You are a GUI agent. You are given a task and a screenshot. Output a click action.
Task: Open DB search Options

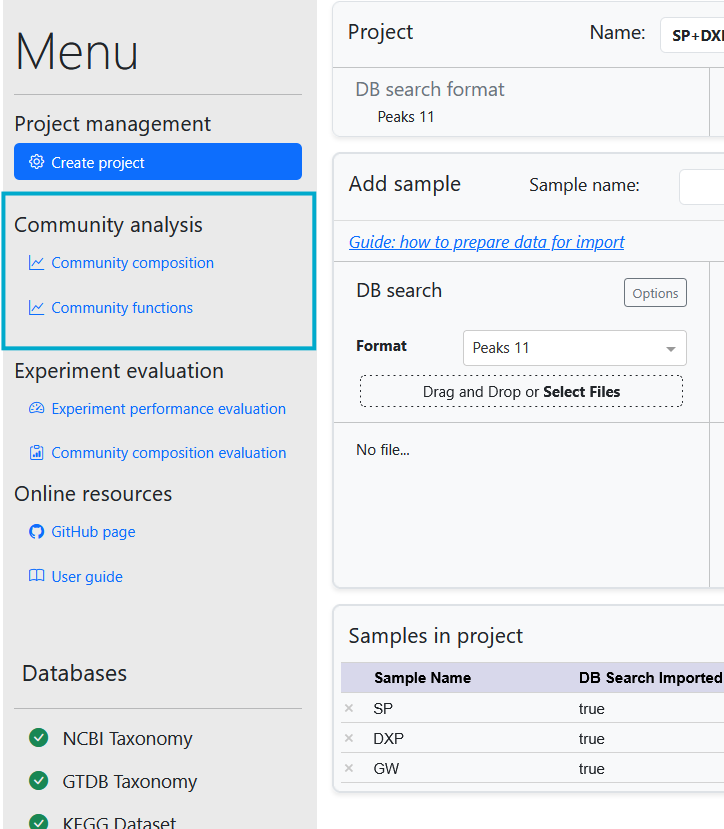click(x=655, y=293)
